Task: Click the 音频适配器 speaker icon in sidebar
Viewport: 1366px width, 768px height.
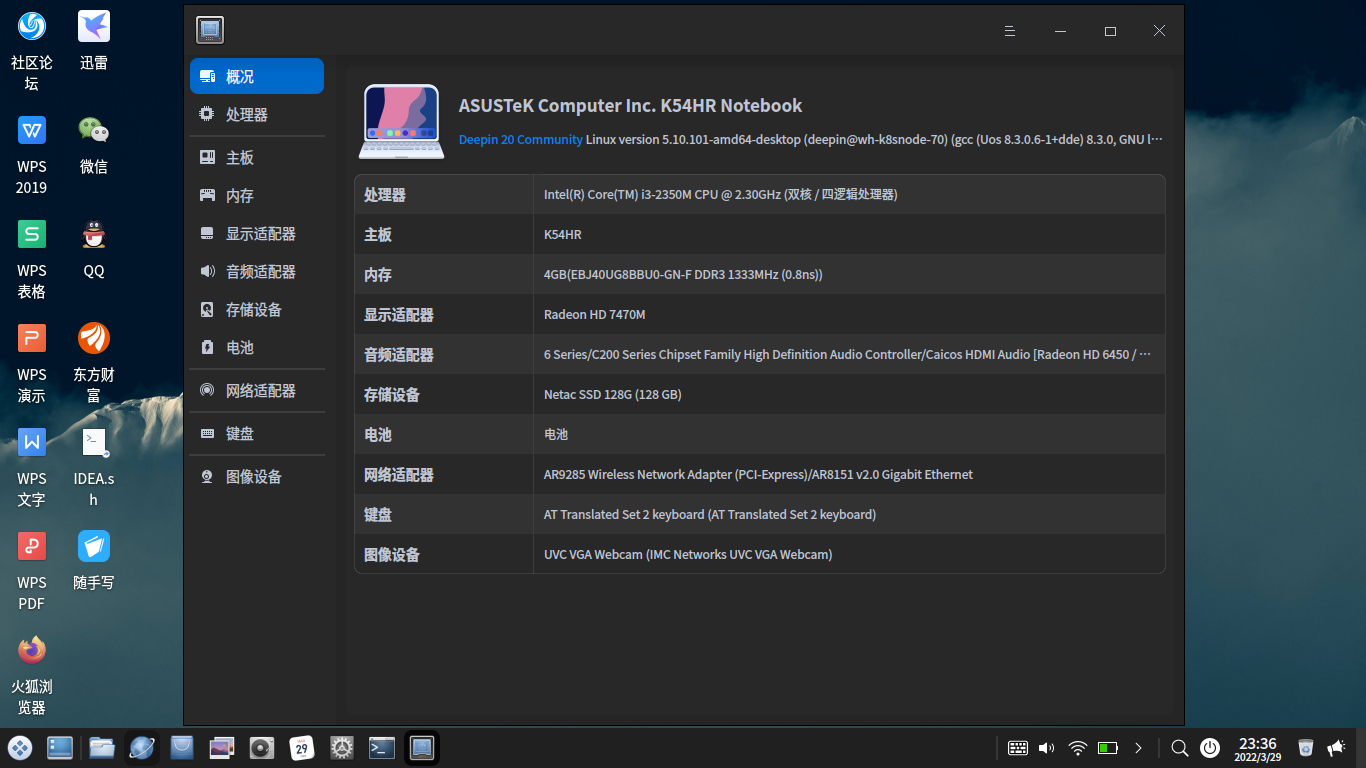Action: point(207,272)
